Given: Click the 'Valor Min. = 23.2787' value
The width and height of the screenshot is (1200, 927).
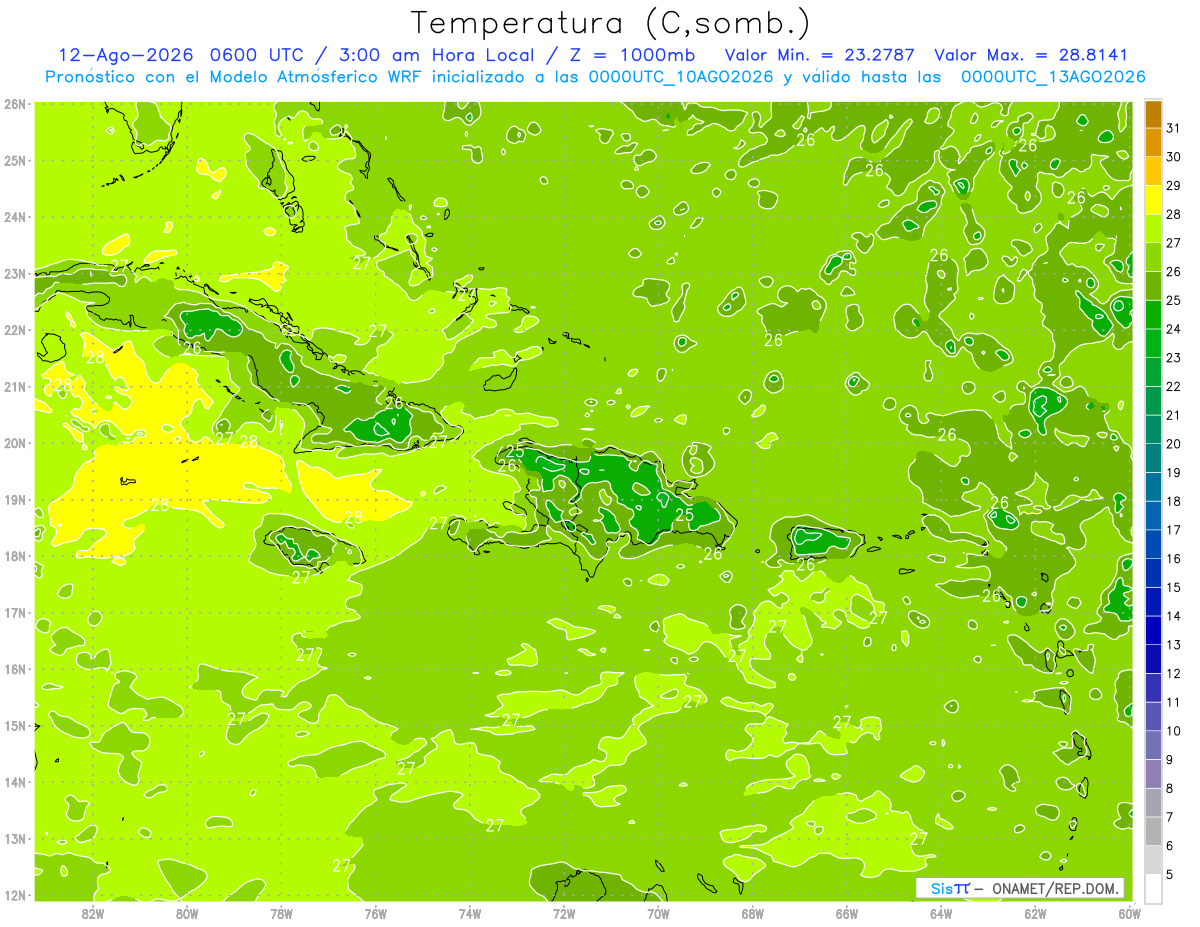Looking at the screenshot, I should click(820, 55).
